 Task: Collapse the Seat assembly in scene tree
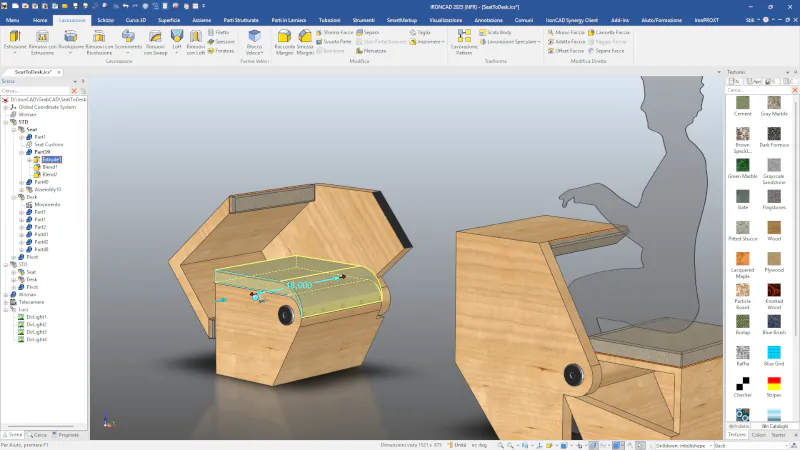[14, 130]
